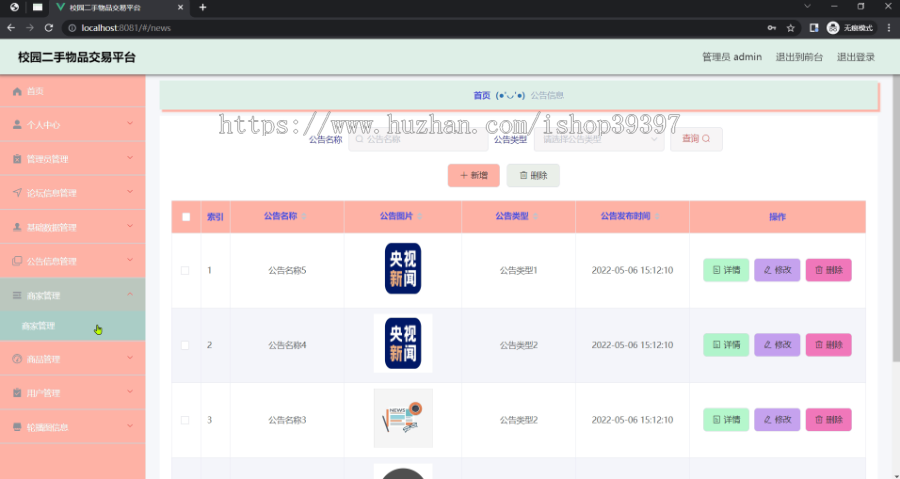Click the 商家管理 list icon
The height and width of the screenshot is (479, 900).
point(17,295)
